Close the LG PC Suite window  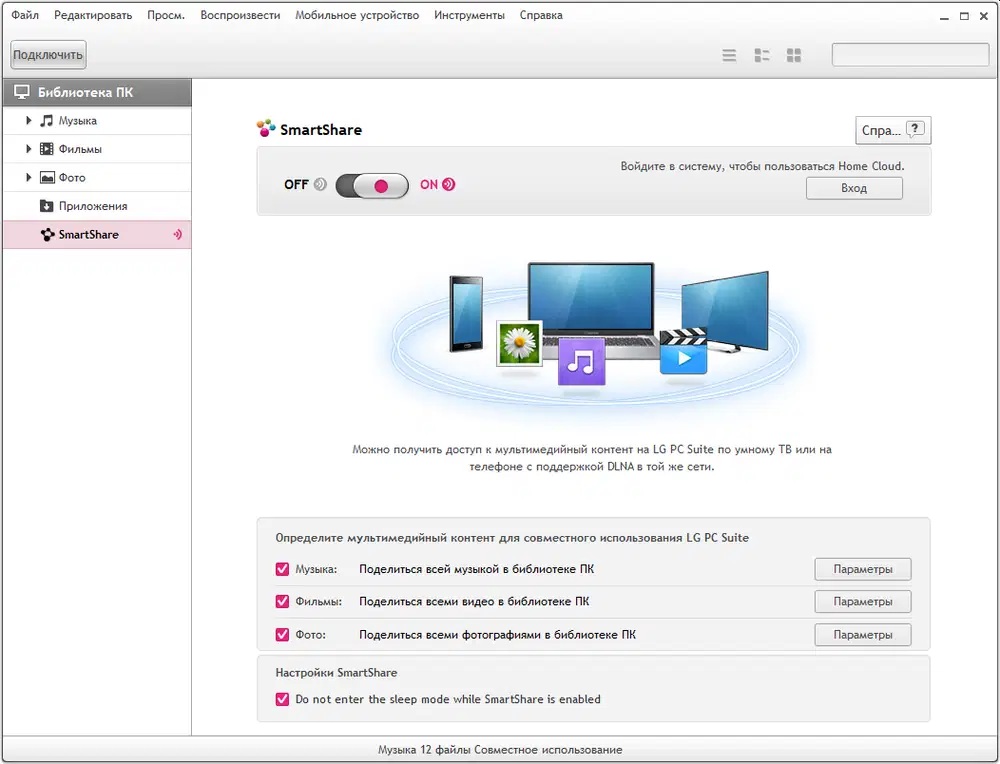[x=984, y=16]
